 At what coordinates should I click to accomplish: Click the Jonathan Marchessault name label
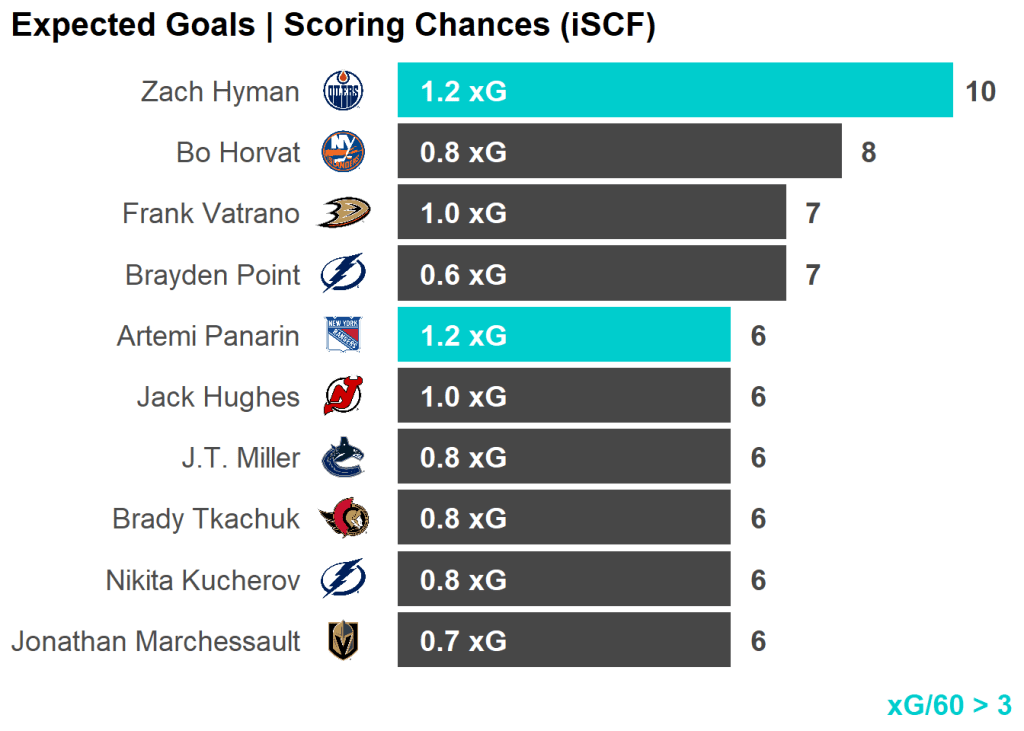[x=155, y=641]
